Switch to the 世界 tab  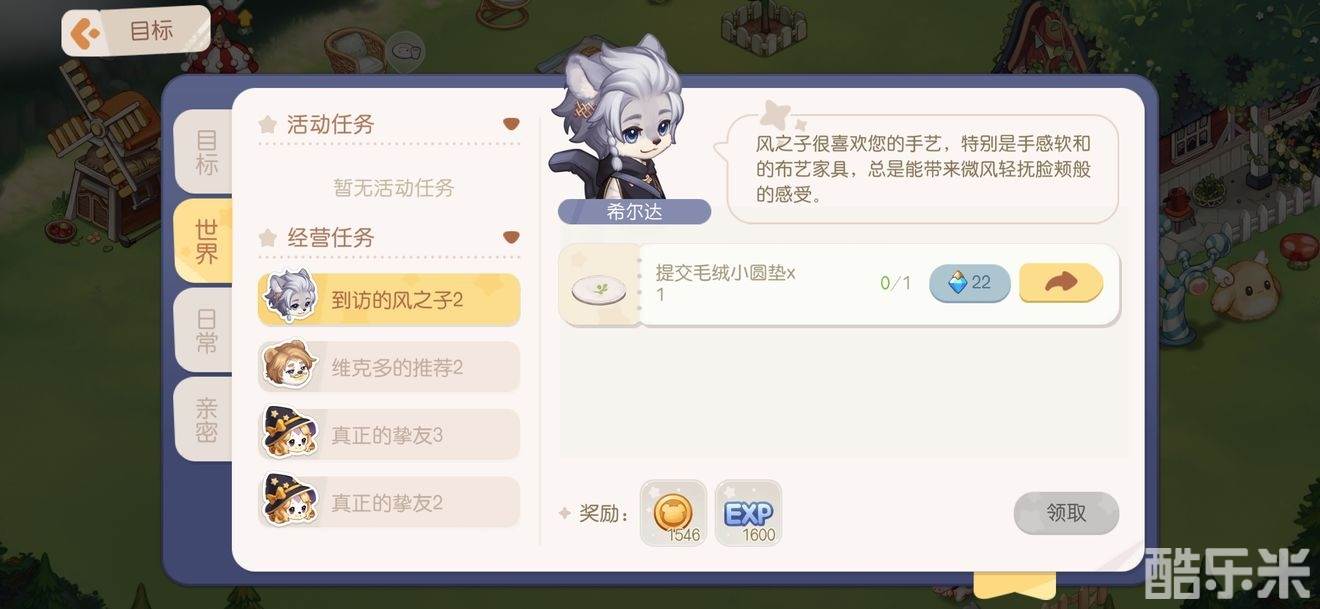click(x=205, y=241)
